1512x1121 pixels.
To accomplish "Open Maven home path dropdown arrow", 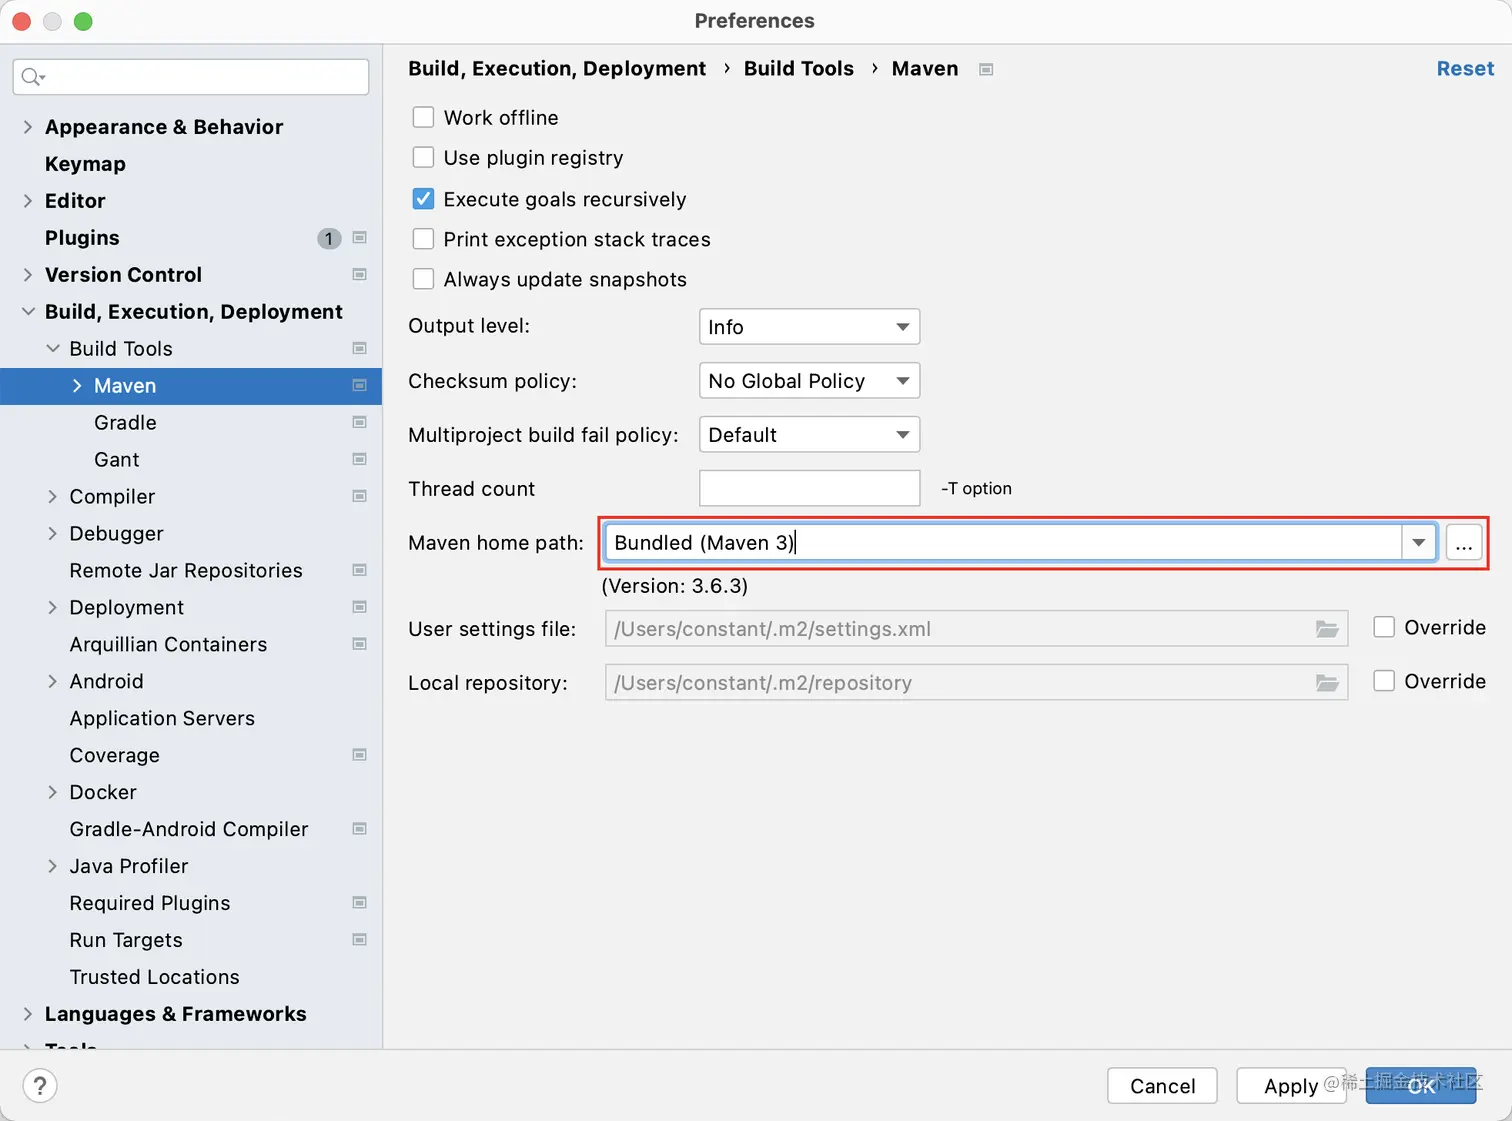I will point(1418,543).
